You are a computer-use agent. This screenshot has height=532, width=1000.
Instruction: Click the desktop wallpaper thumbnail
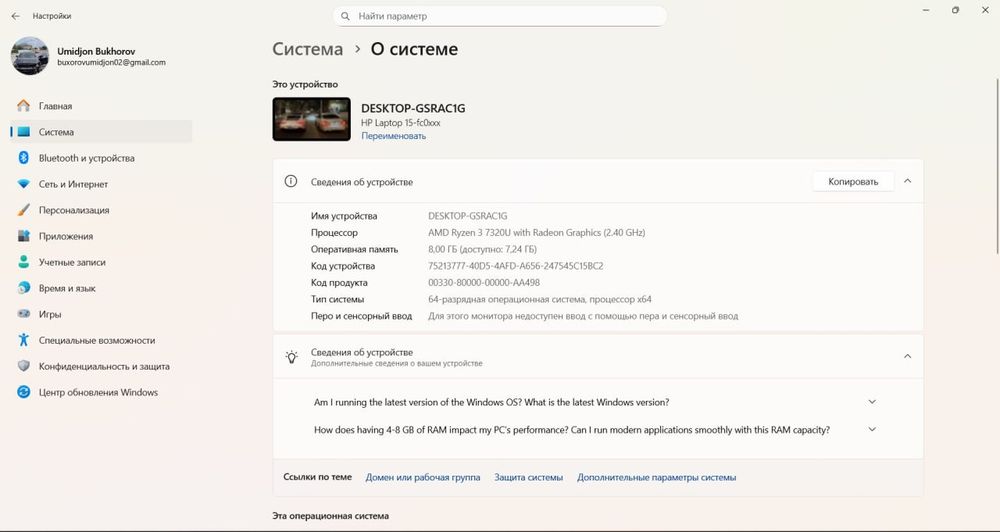(311, 119)
